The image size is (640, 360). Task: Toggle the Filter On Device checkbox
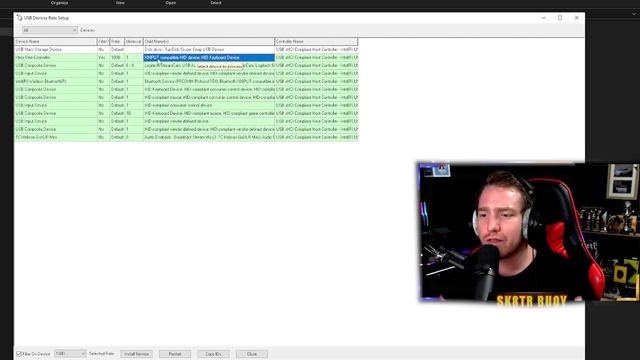point(19,354)
